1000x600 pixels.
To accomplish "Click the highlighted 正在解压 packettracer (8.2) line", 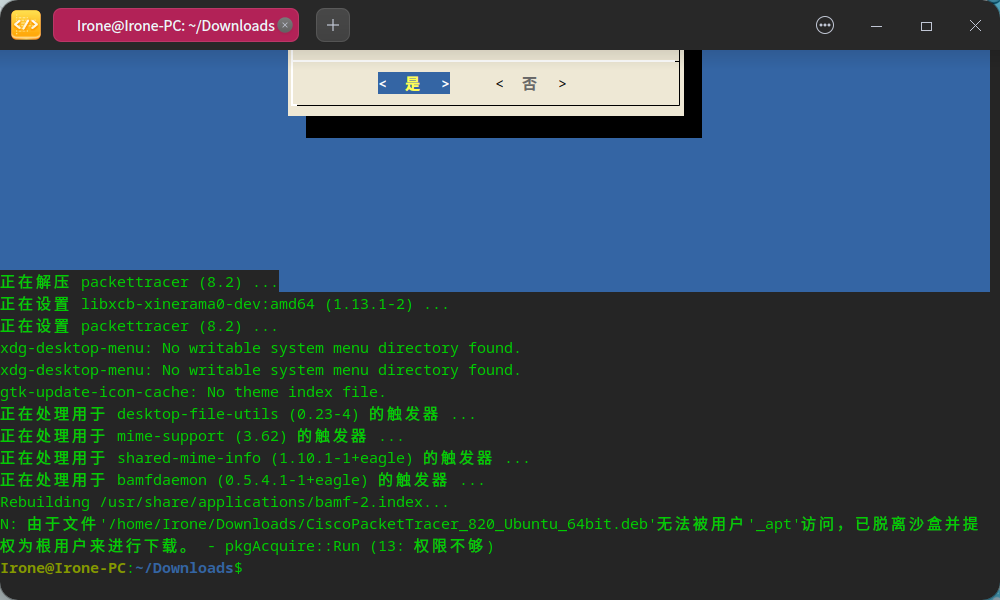I will coord(138,282).
